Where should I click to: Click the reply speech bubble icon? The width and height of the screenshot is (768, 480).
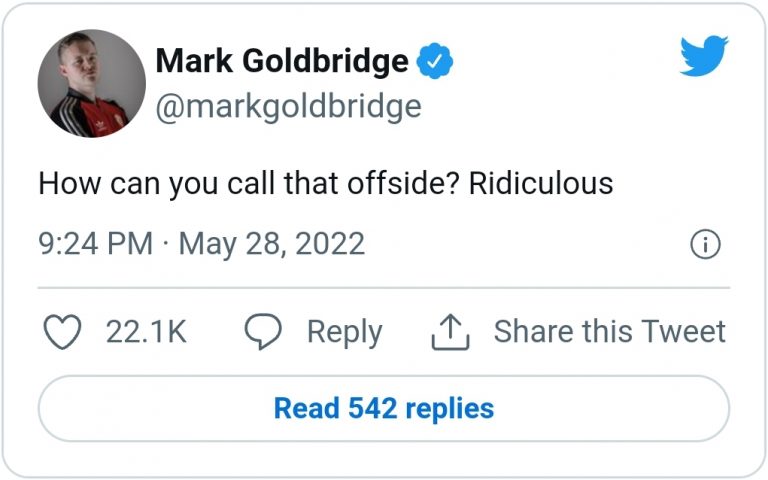pos(263,333)
